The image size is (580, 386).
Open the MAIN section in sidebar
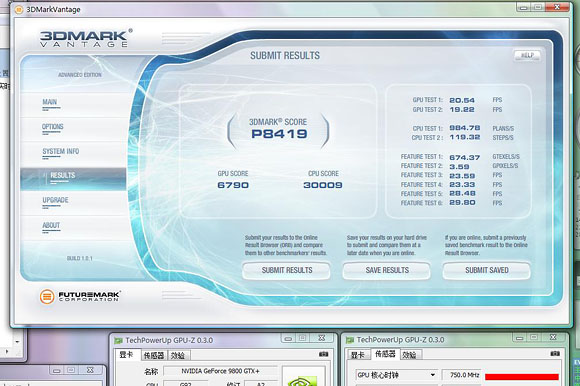pyautogui.click(x=50, y=102)
